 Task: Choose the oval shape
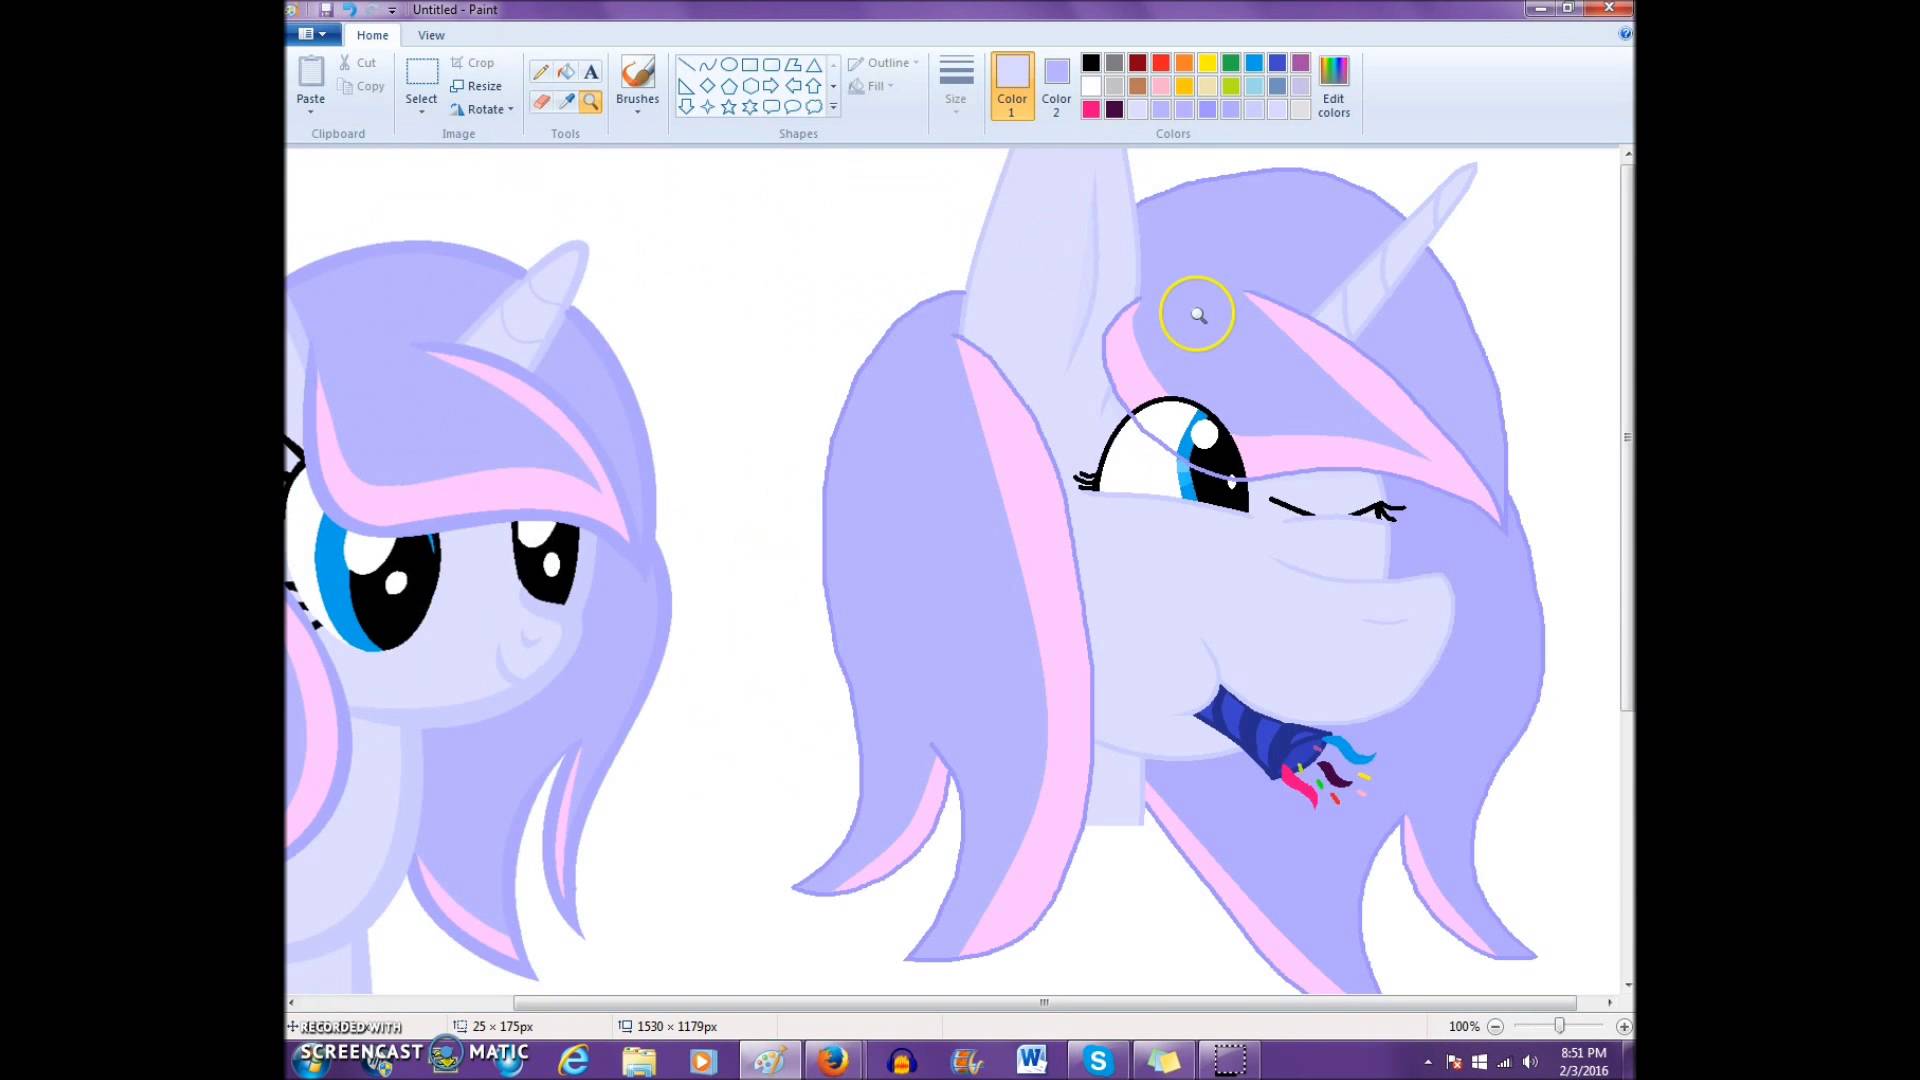point(729,65)
